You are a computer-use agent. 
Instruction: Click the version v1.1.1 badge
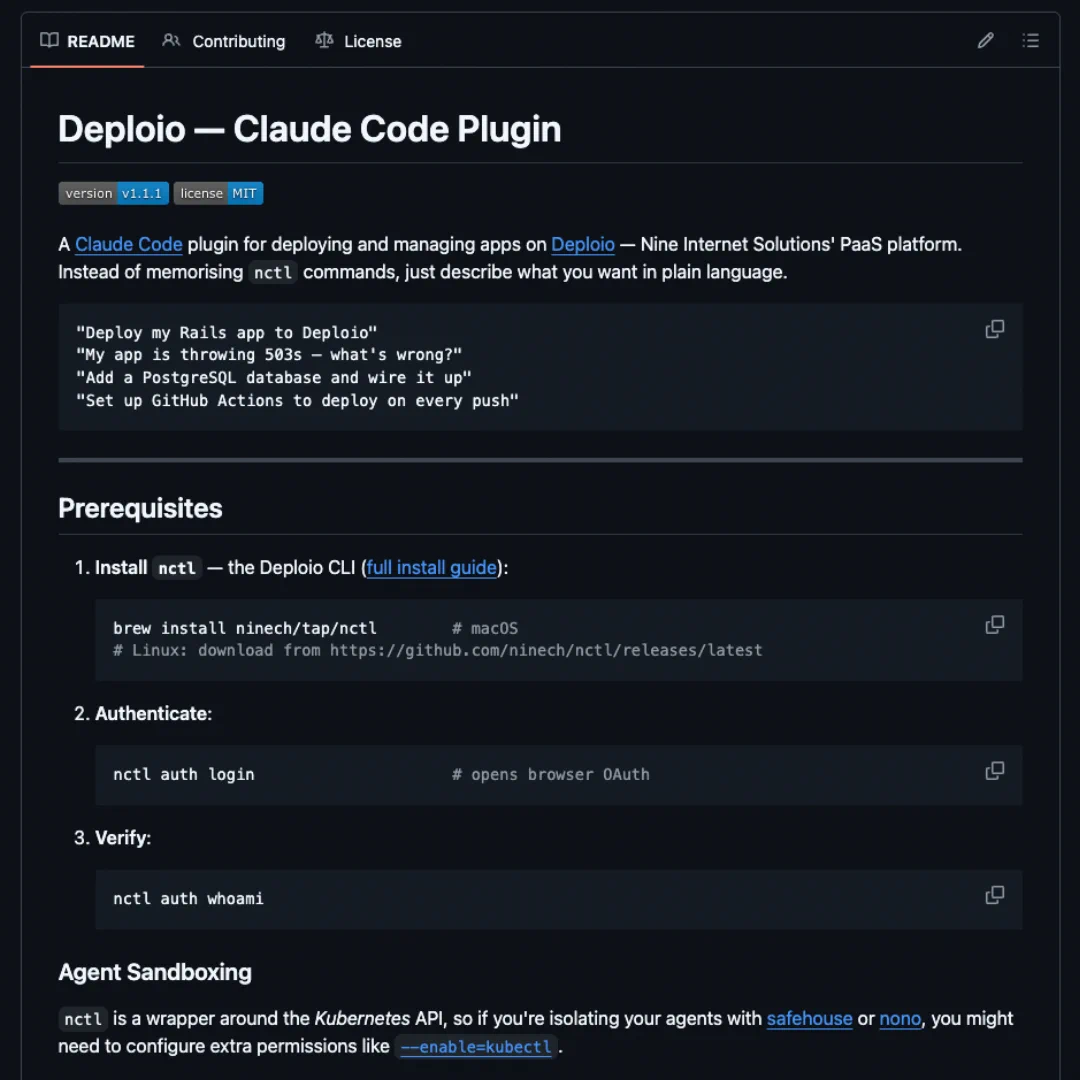pos(114,194)
